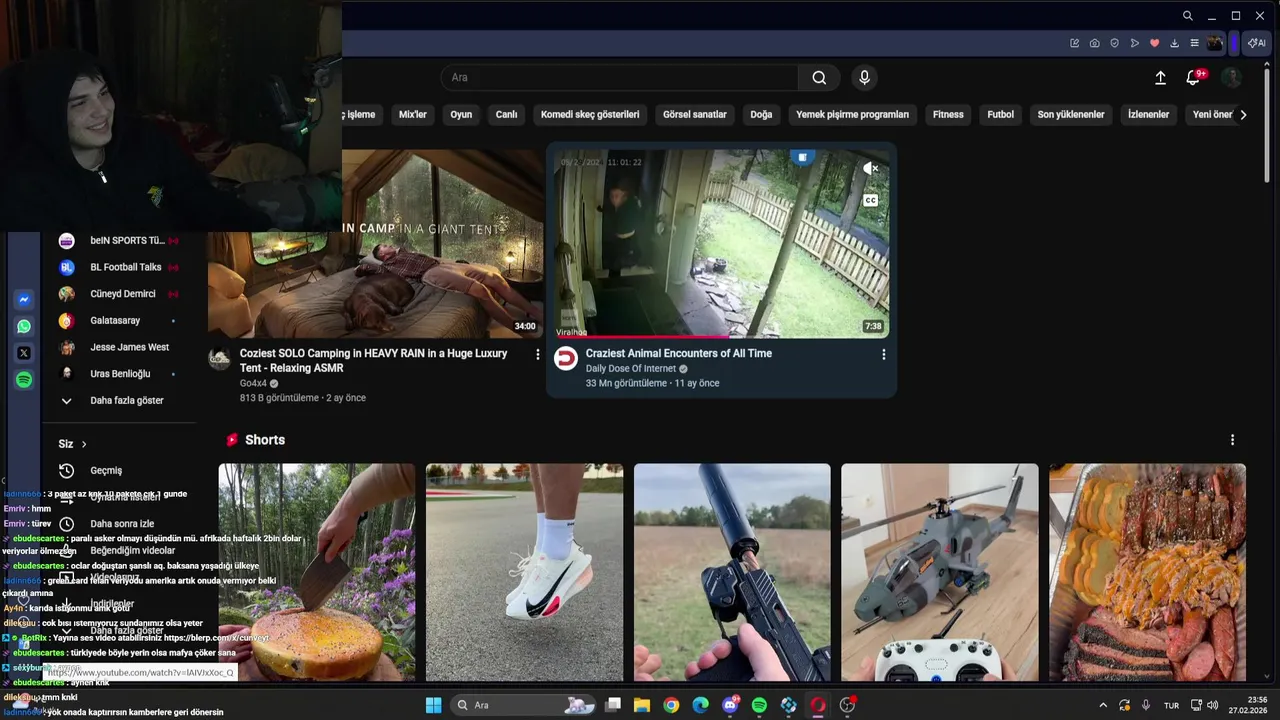Open X/Twitter in the browser sidebar
Viewport: 1280px width, 720px height.
click(x=24, y=353)
